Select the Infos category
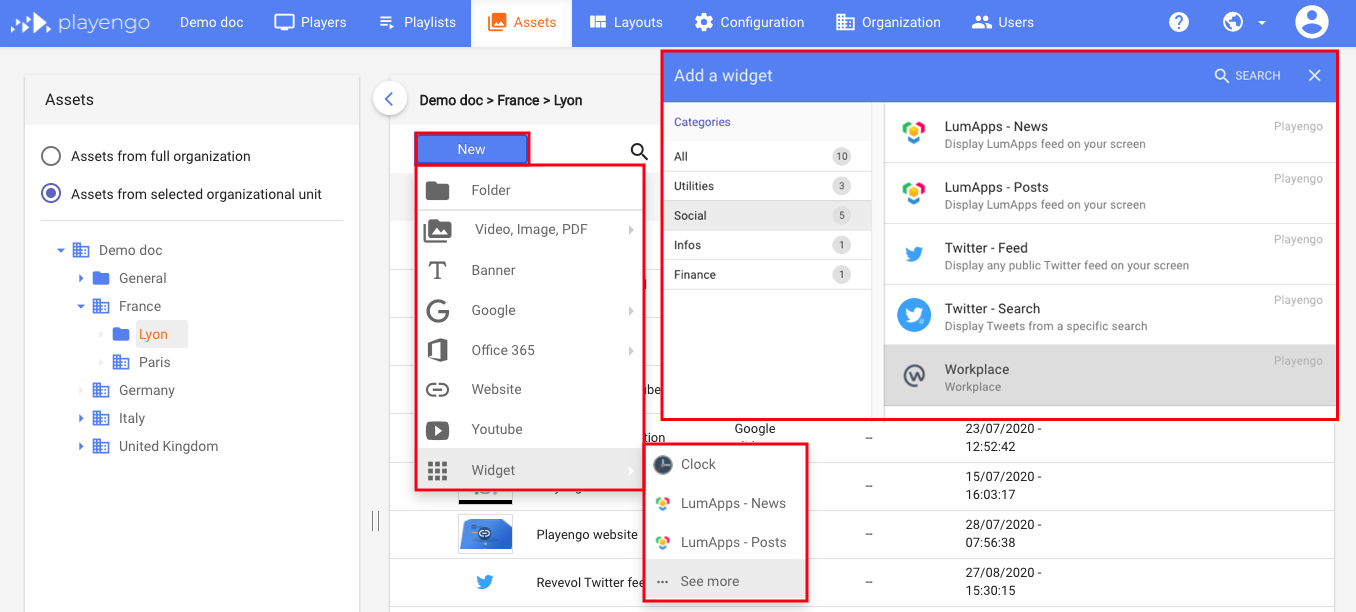 [767, 245]
